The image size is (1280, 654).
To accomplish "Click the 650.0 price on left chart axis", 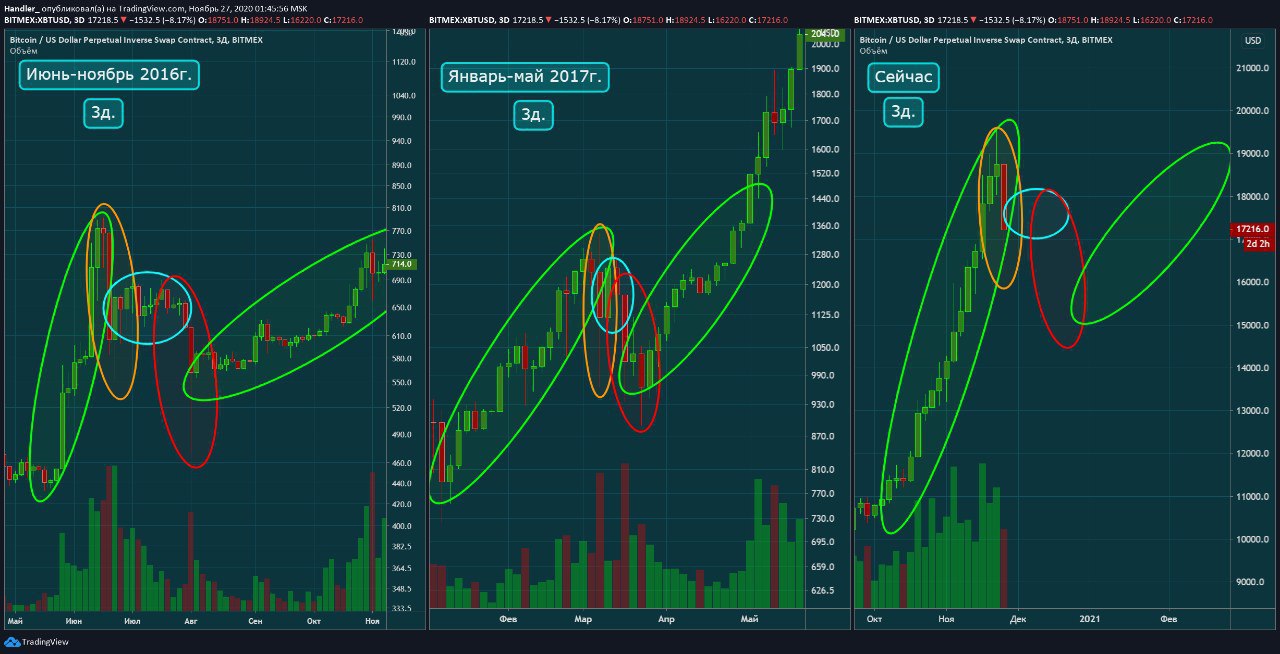I will (x=402, y=308).
